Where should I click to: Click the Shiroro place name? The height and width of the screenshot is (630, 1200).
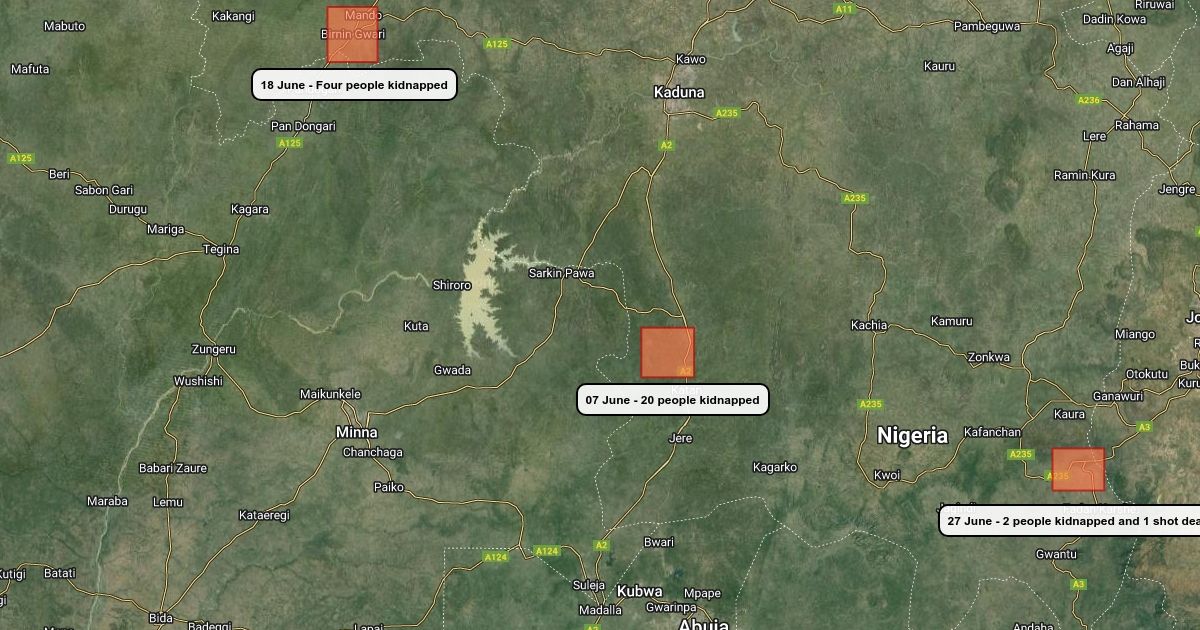tap(451, 285)
